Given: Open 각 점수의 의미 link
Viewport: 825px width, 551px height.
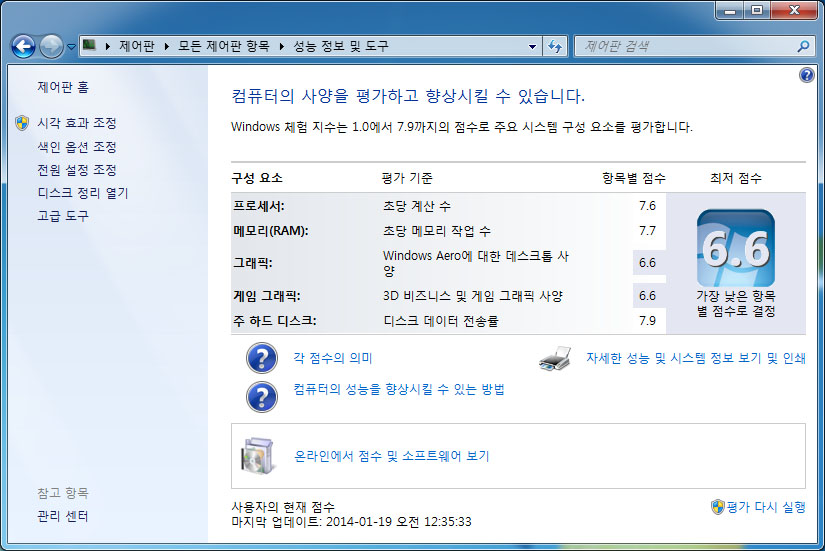Looking at the screenshot, I should (x=333, y=358).
